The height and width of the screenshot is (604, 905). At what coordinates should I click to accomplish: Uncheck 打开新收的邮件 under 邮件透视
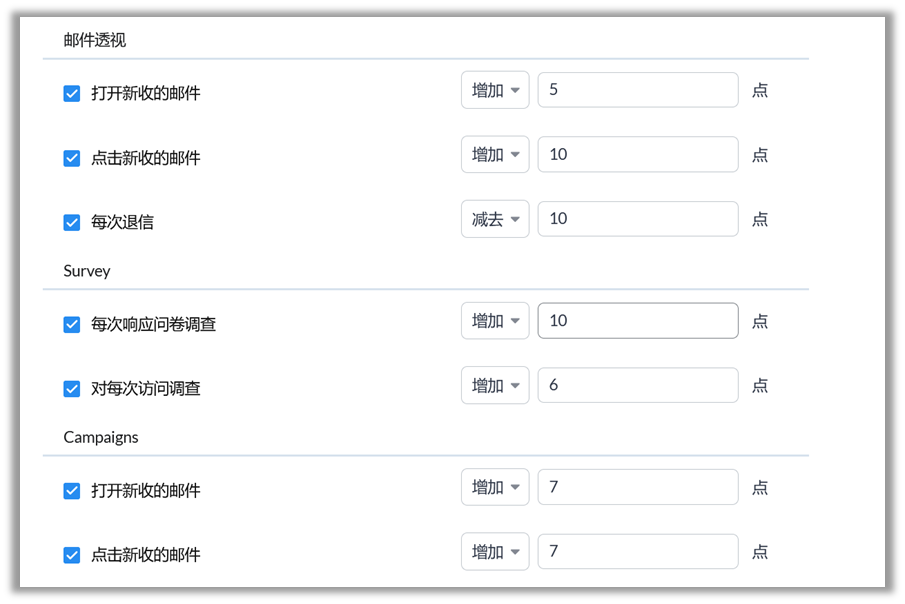(x=72, y=94)
